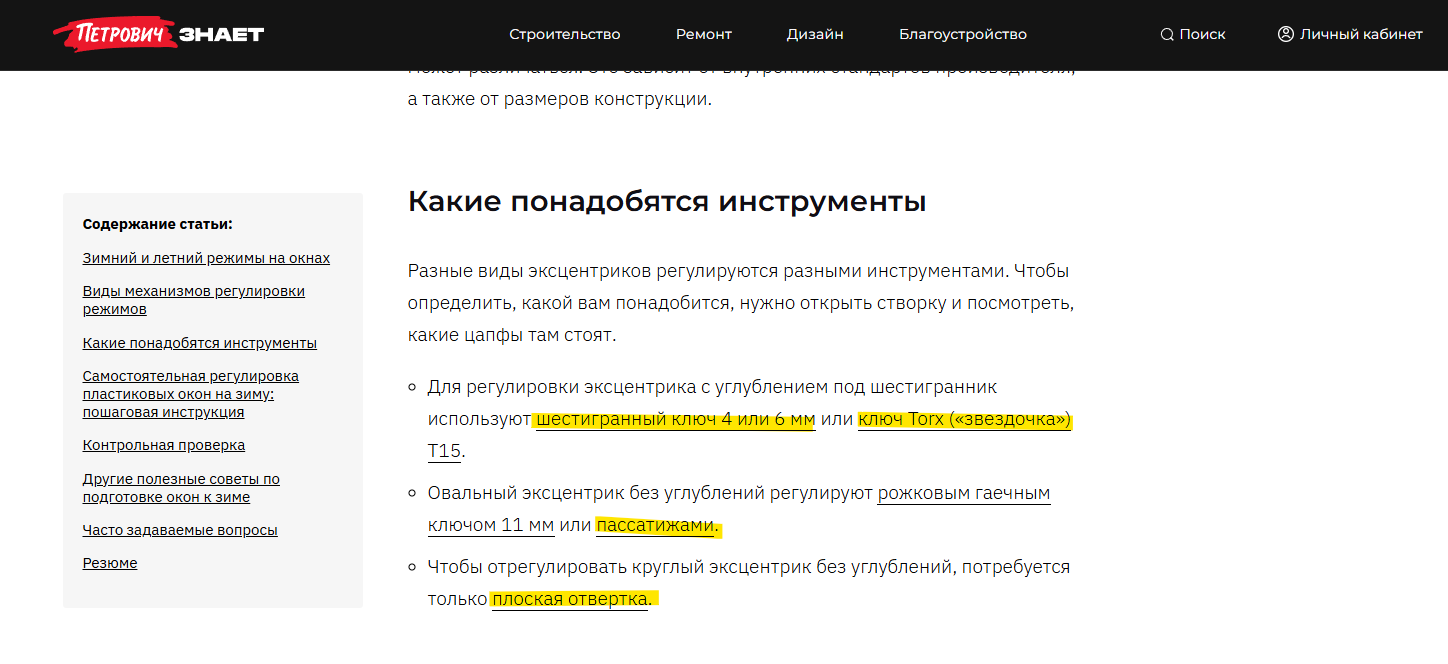Image resolution: width=1448 pixels, height=664 pixels.
Task: Click the плоская отвертка link
Action: click(570, 599)
